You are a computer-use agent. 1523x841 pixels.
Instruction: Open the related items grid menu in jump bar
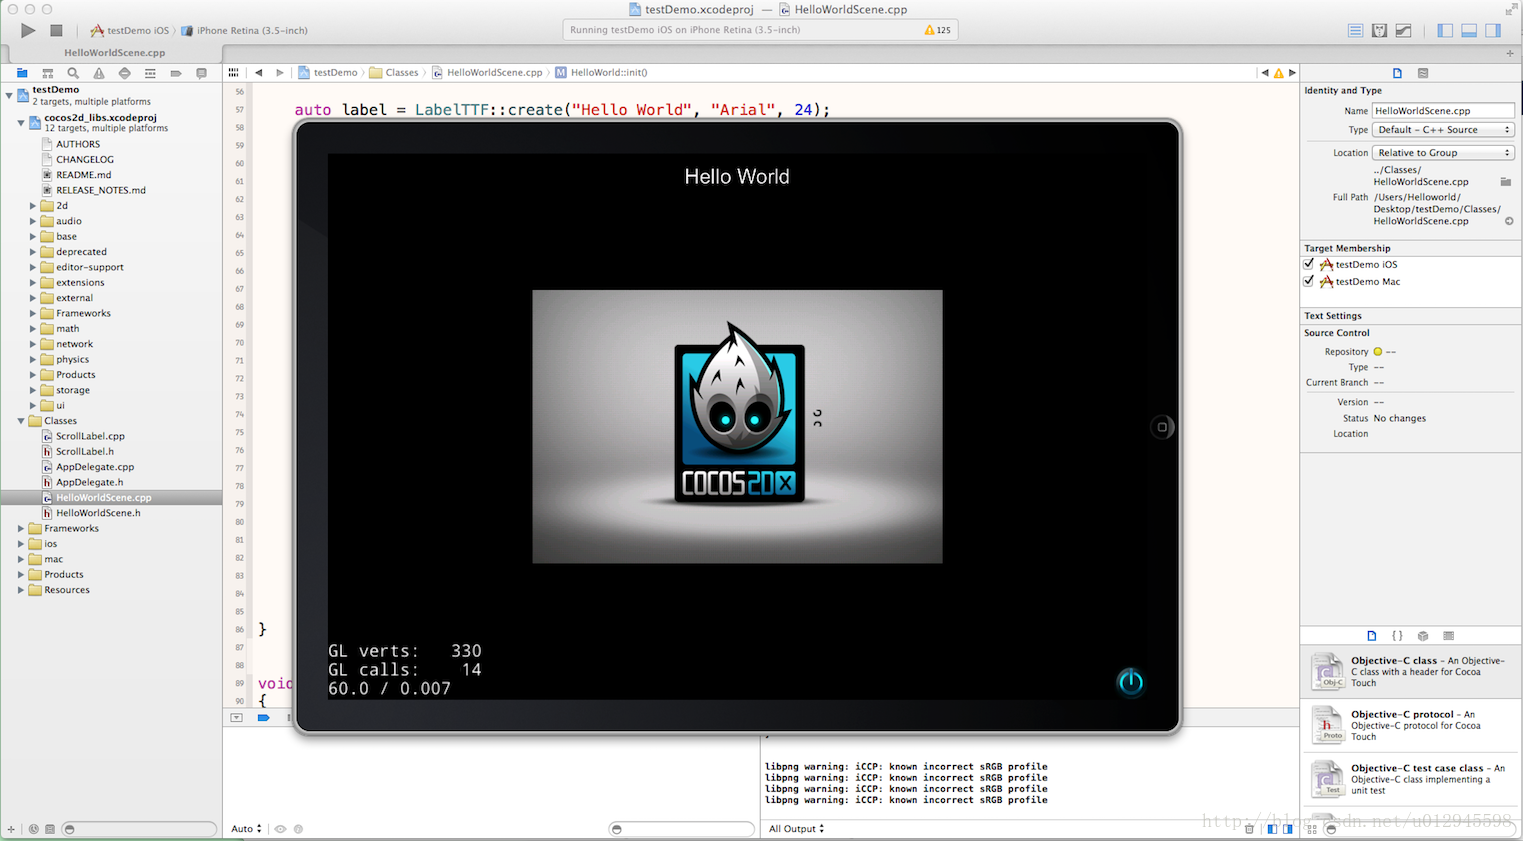[233, 72]
